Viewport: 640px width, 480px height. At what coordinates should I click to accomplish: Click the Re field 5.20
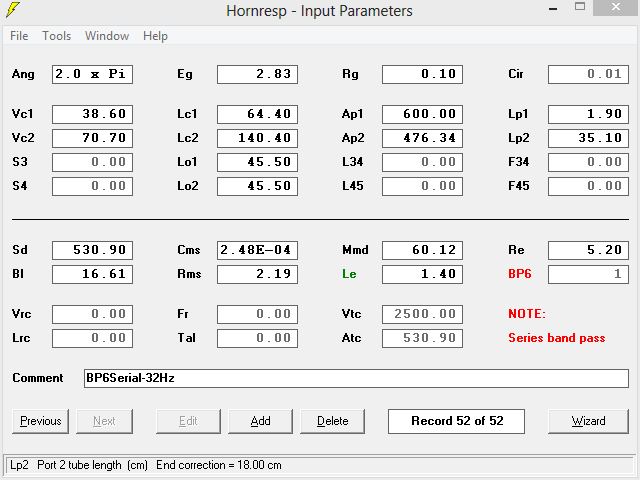[589, 250]
